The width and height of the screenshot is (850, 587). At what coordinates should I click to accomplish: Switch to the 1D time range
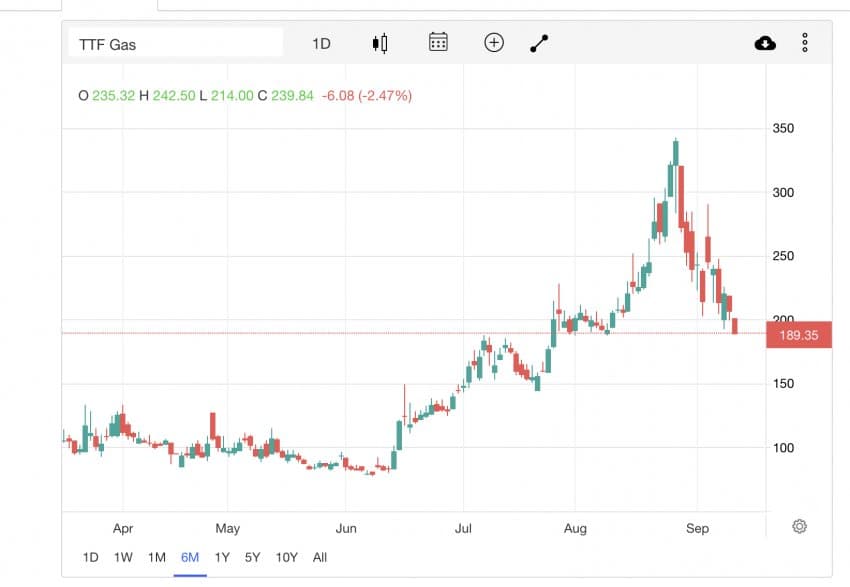(90, 557)
